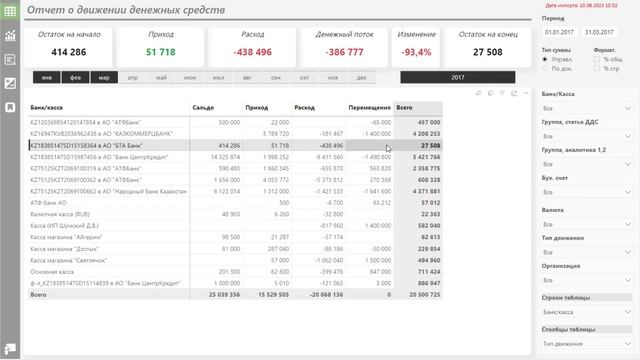The width and height of the screenshot is (640, 360).
Task: Click the Приход 51 718 card
Action: pos(160,46)
